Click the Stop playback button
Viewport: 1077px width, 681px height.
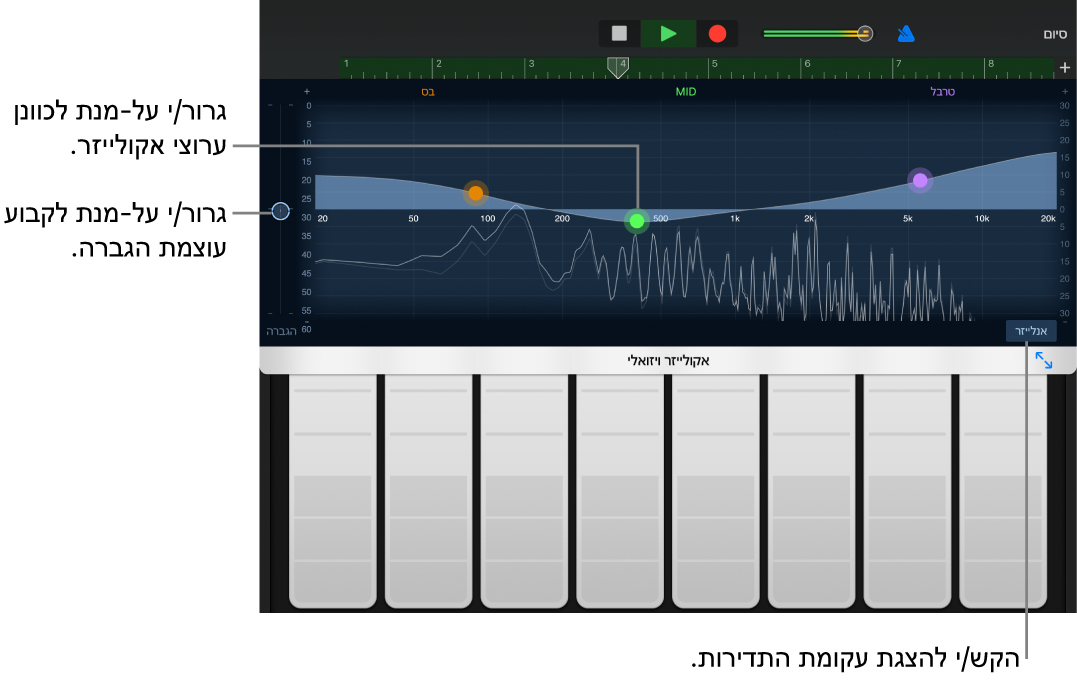[619, 34]
